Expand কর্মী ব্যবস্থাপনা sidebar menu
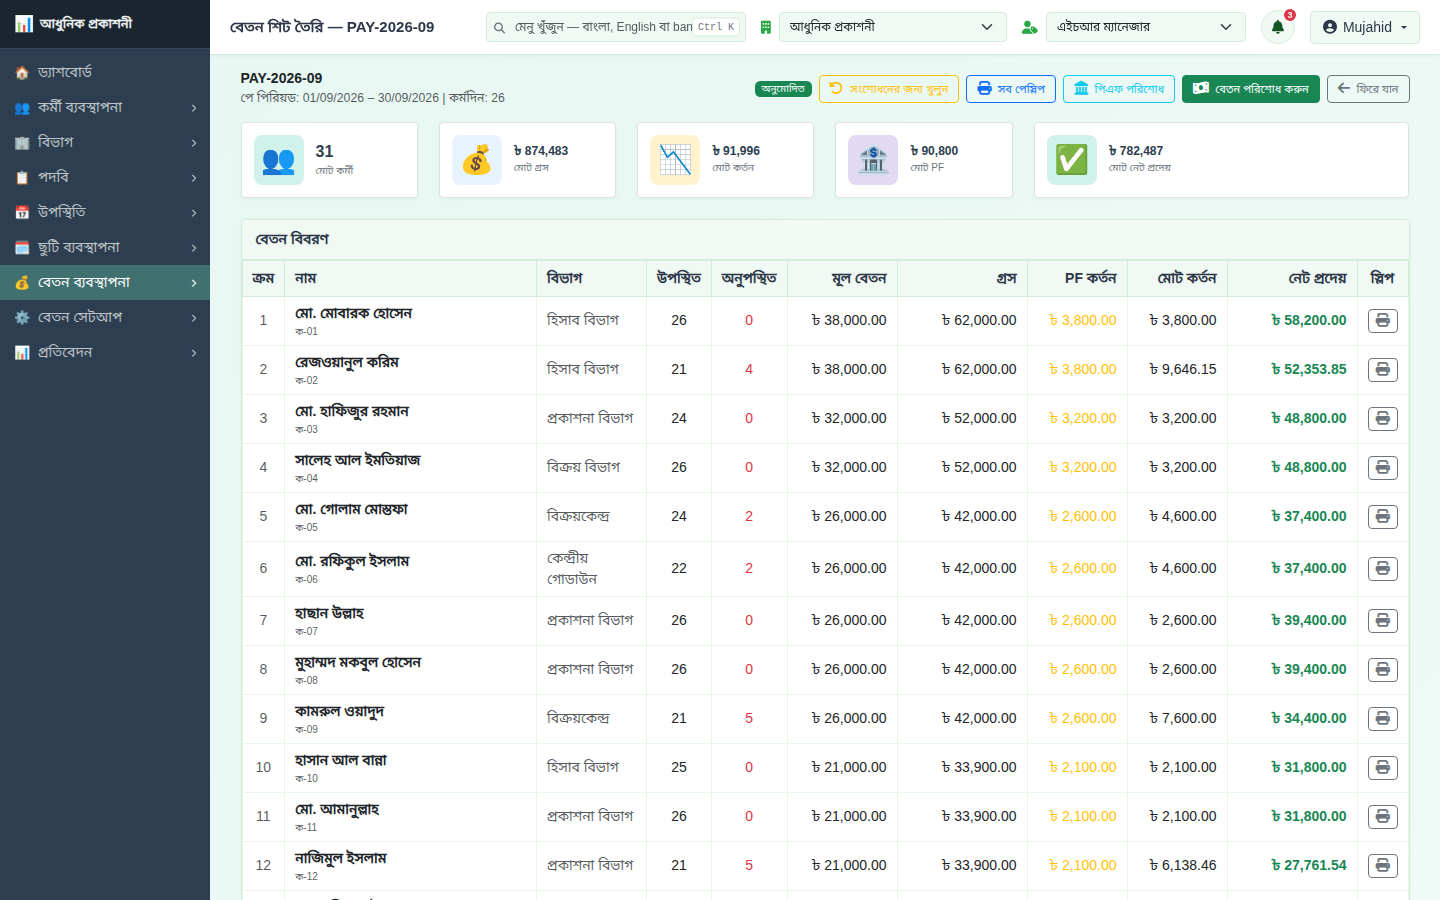This screenshot has height=900, width=1440. (105, 107)
